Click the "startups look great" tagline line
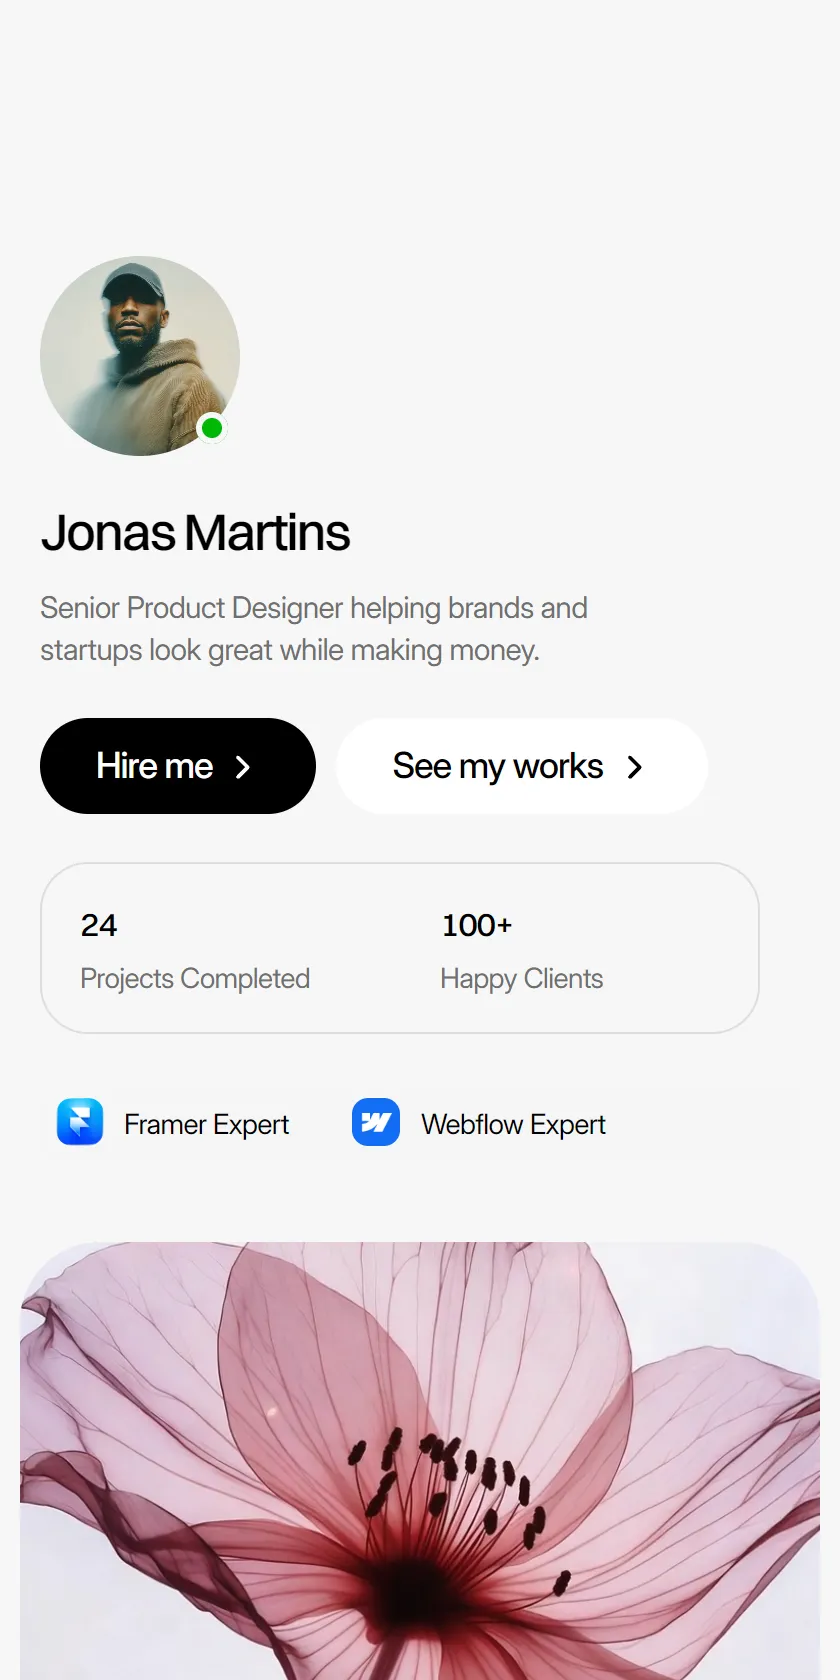This screenshot has width=840, height=1680. pos(290,650)
